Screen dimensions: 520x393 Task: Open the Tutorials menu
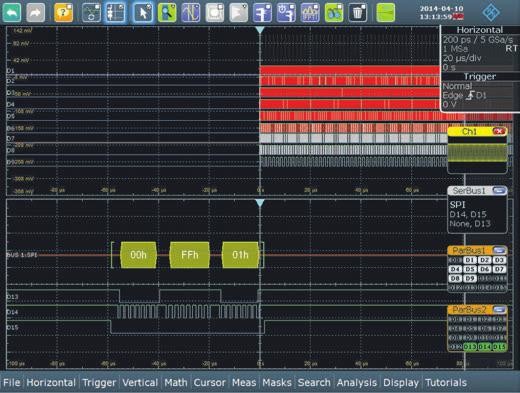point(446,382)
